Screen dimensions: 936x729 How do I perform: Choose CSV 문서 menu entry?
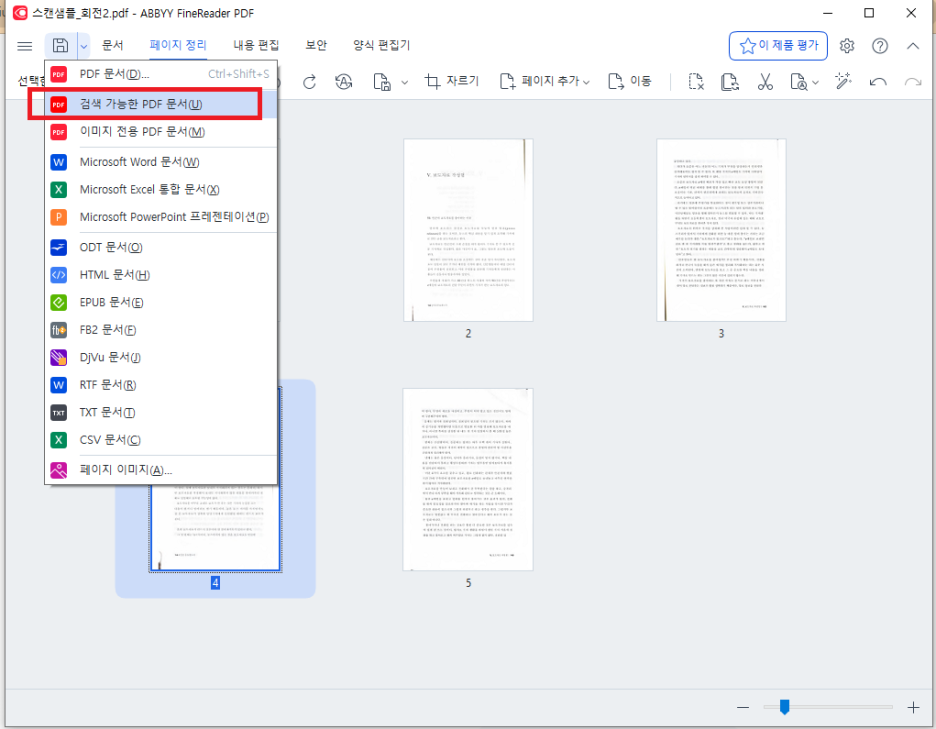161,439
